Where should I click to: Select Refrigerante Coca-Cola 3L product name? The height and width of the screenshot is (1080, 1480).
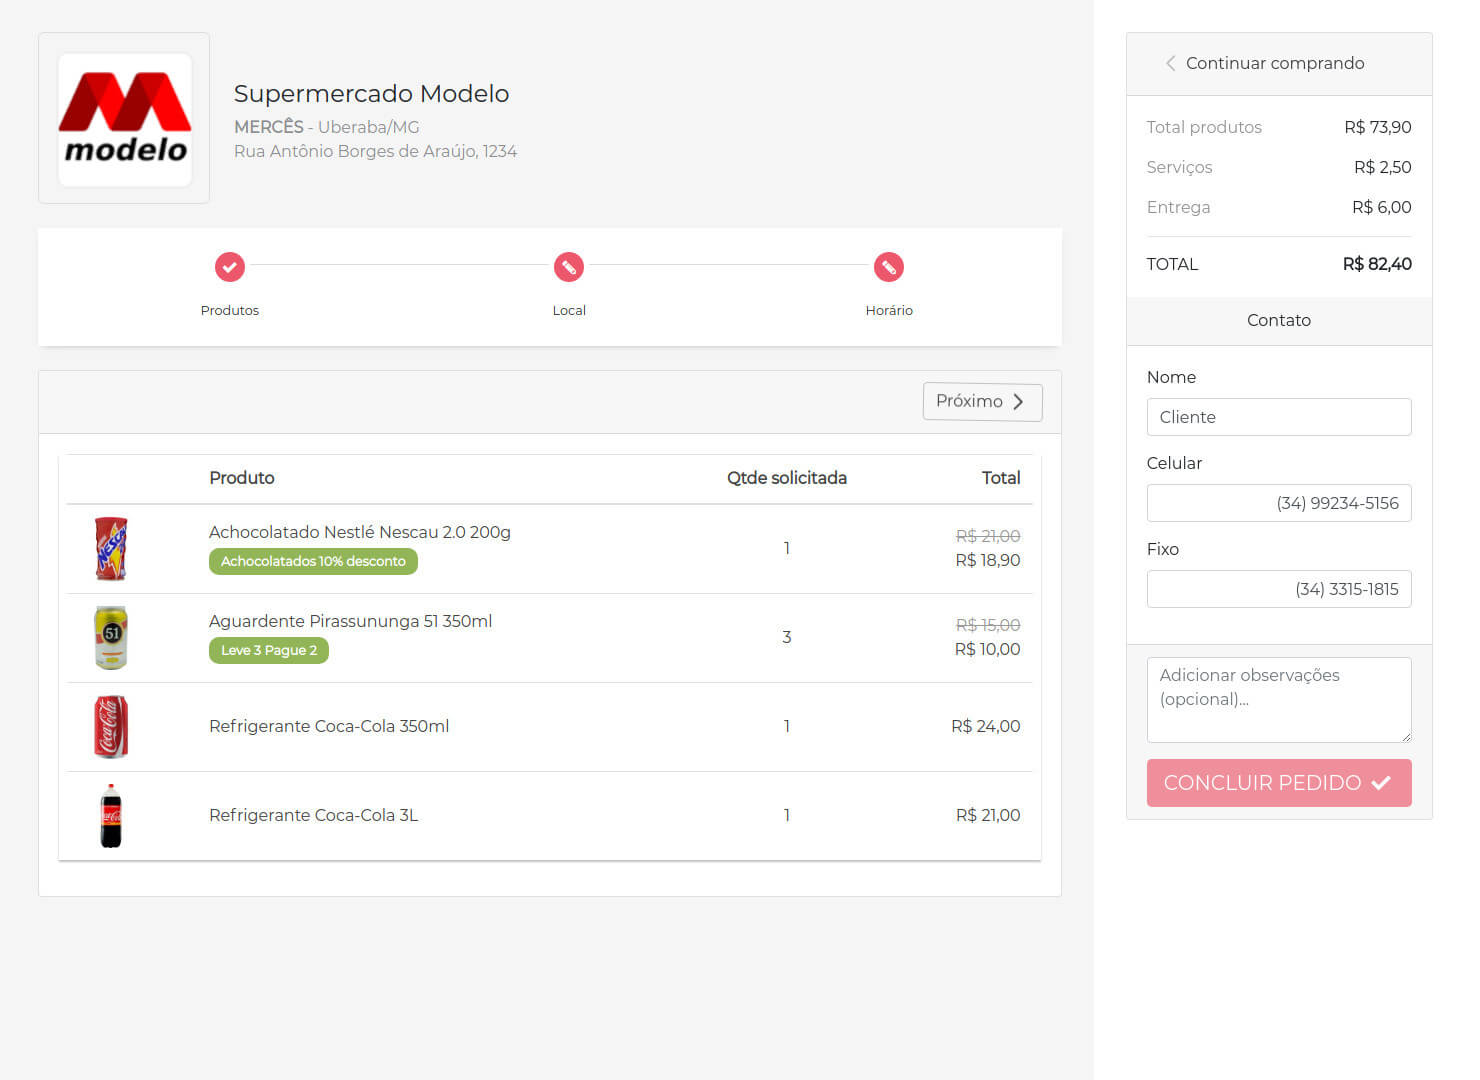pos(313,815)
